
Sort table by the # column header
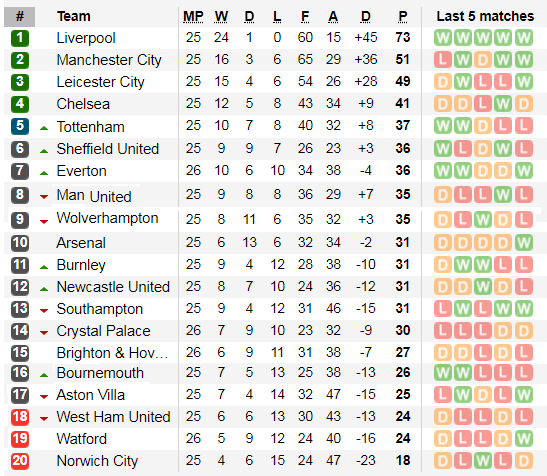pos(20,16)
